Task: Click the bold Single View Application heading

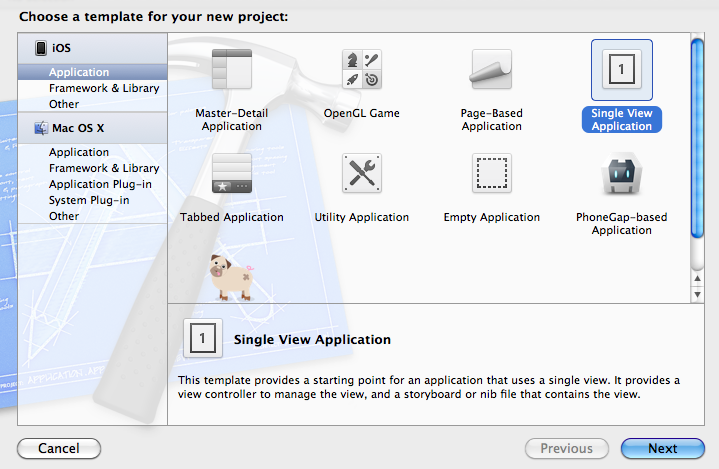Action: click(312, 340)
